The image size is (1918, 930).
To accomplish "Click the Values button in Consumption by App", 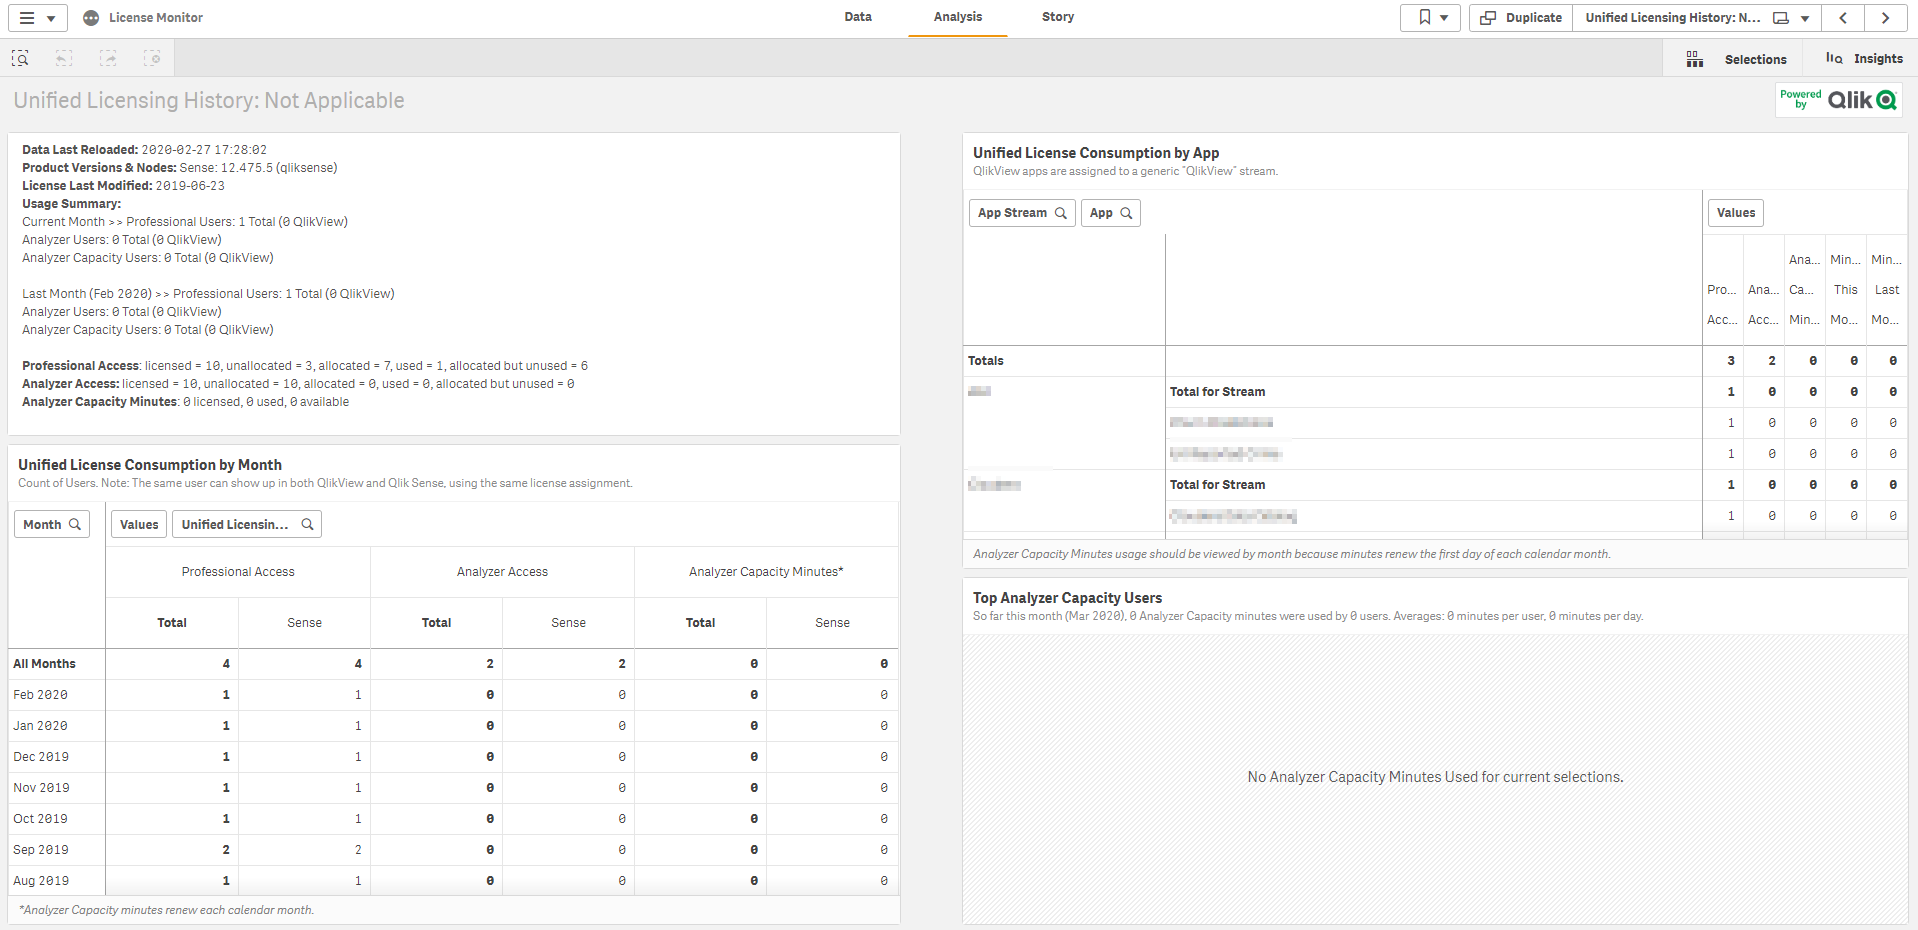I will coord(1736,213).
